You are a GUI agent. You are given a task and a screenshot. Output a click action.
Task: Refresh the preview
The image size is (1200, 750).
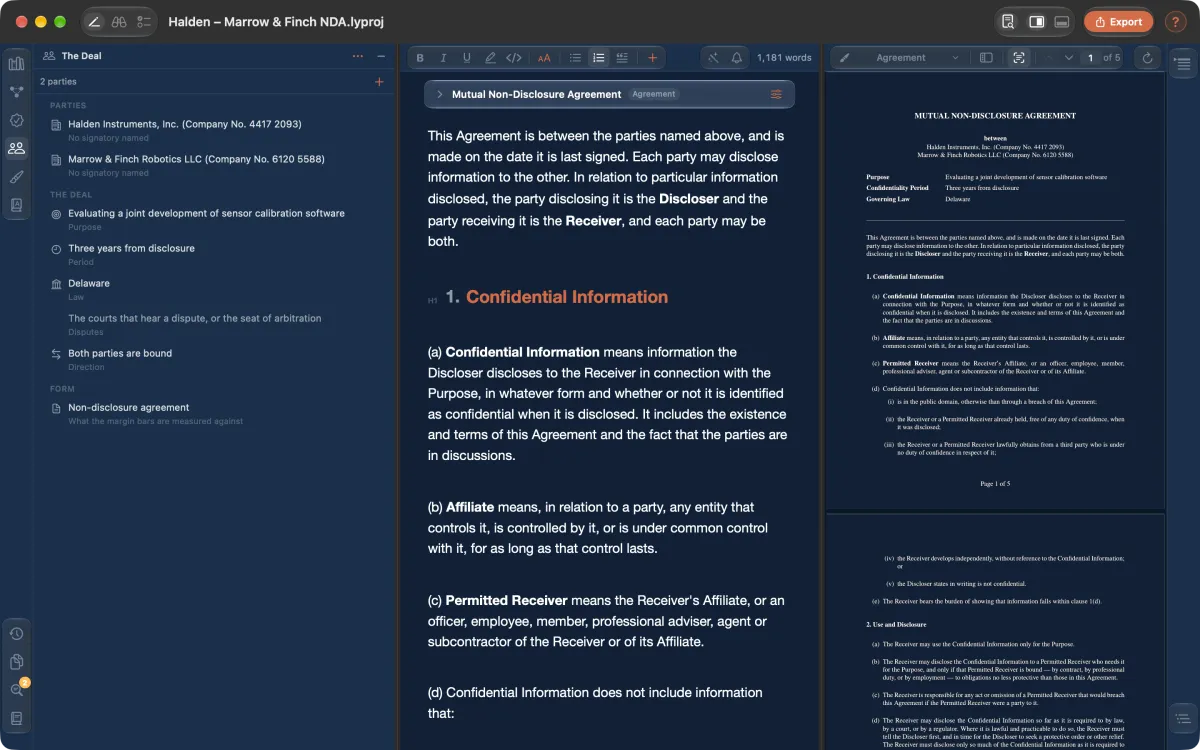point(1147,58)
